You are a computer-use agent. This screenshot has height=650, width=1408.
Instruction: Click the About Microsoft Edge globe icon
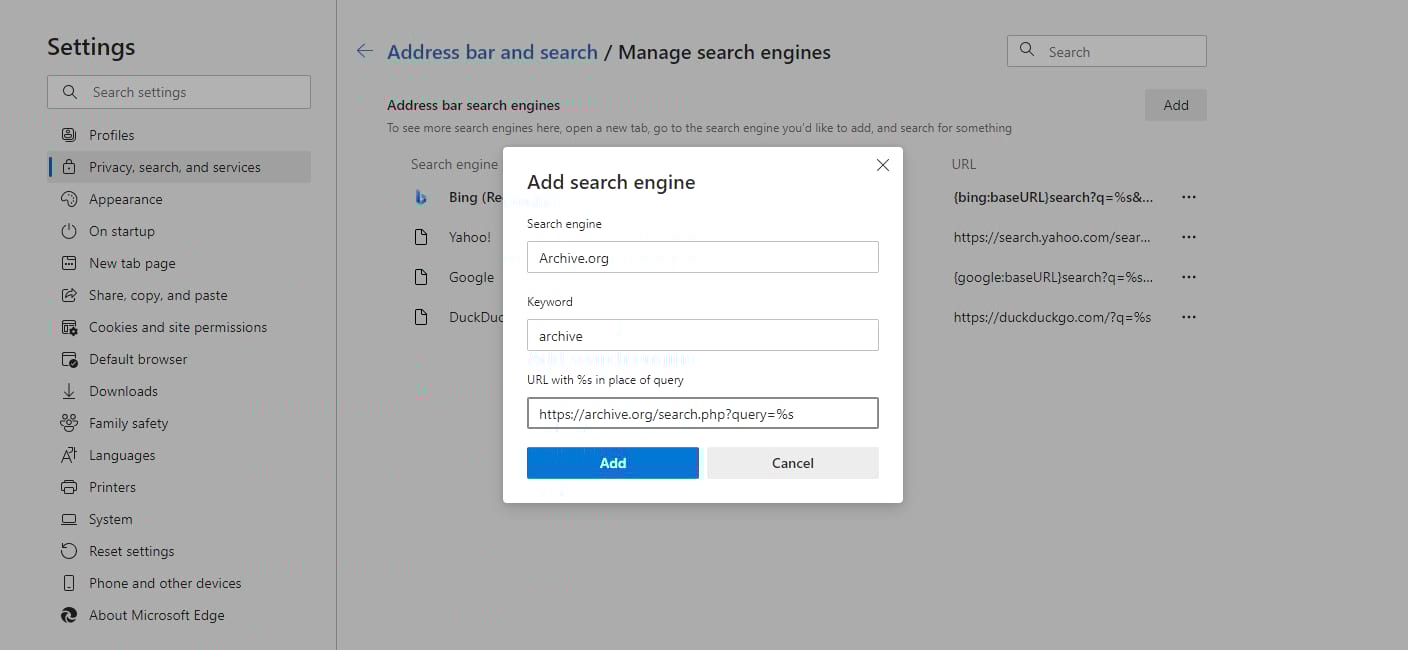(68, 615)
